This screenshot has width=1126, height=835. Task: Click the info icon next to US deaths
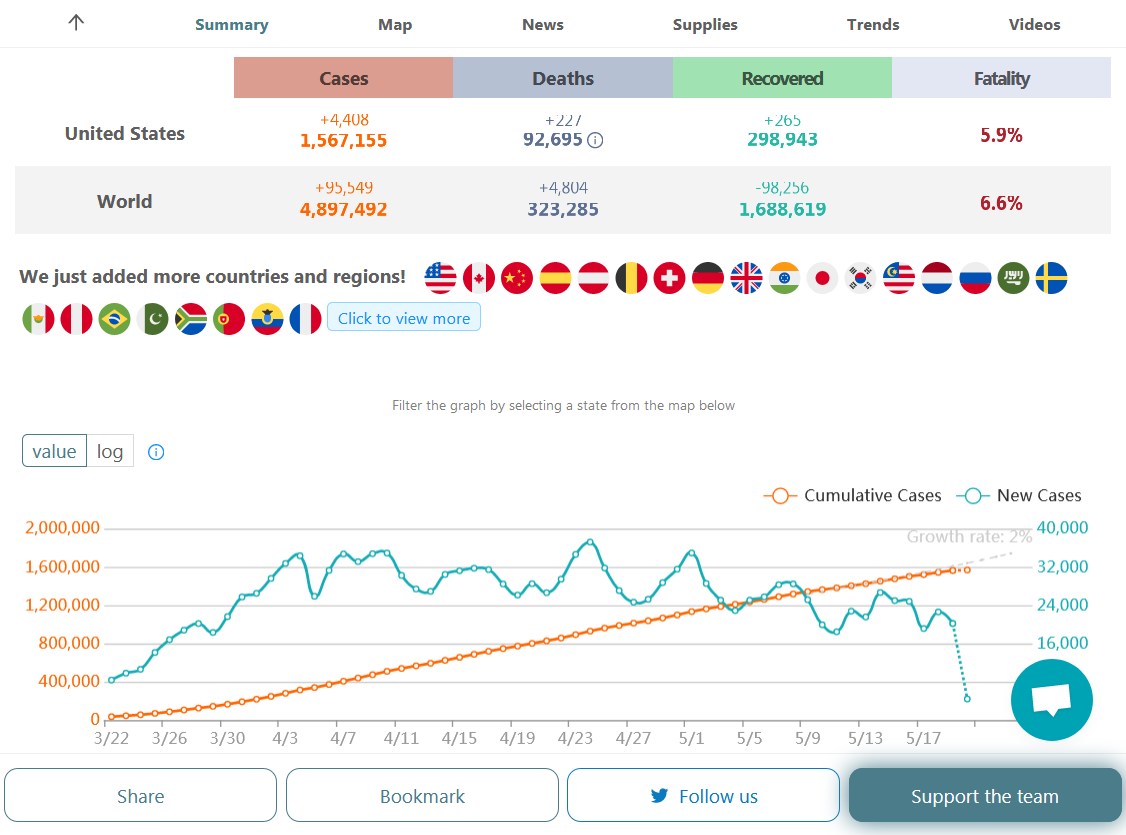[595, 141]
